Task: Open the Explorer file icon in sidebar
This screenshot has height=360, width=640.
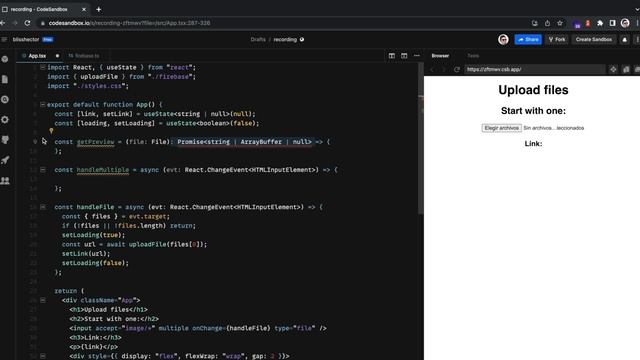Action: coord(5,79)
